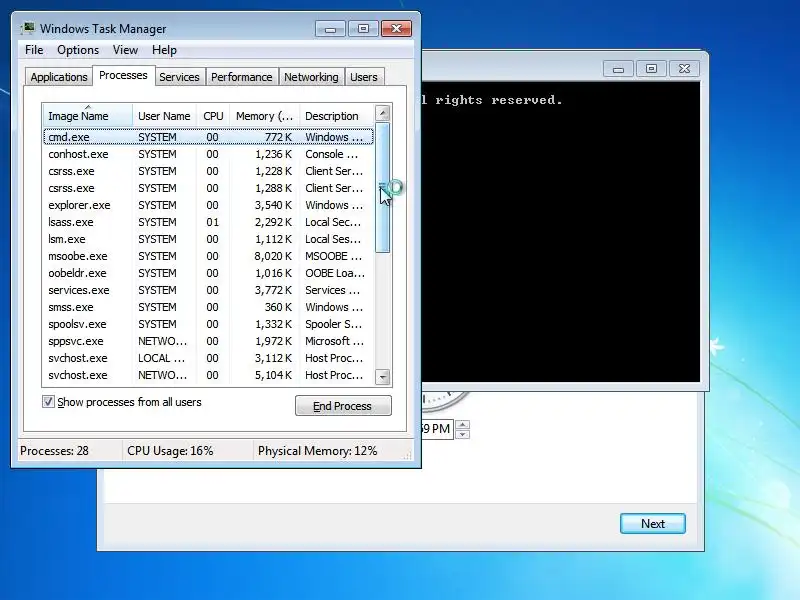Viewport: 800px width, 600px height.
Task: Select the Processes tab
Action: [123, 76]
